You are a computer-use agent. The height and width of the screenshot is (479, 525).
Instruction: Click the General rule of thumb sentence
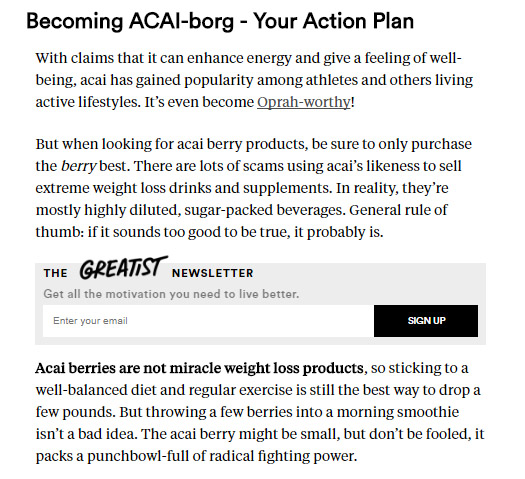[x=241, y=221]
